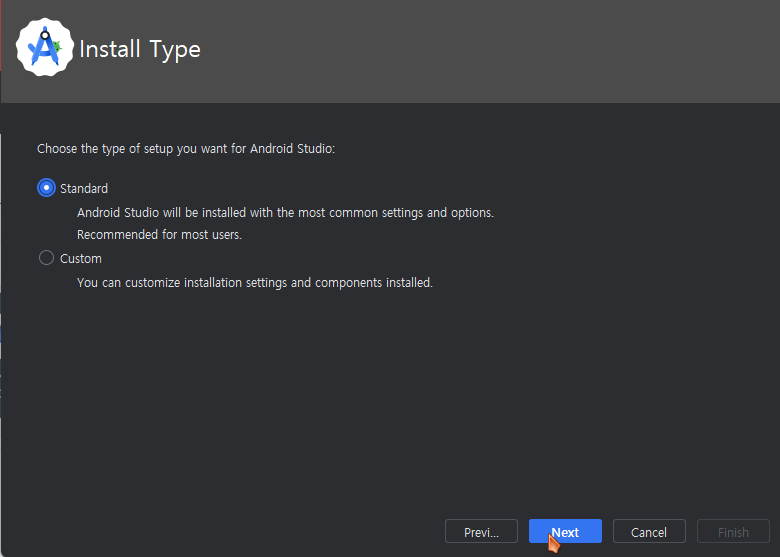Choose the Custom setup radio button
This screenshot has height=557, width=780.
[x=46, y=258]
